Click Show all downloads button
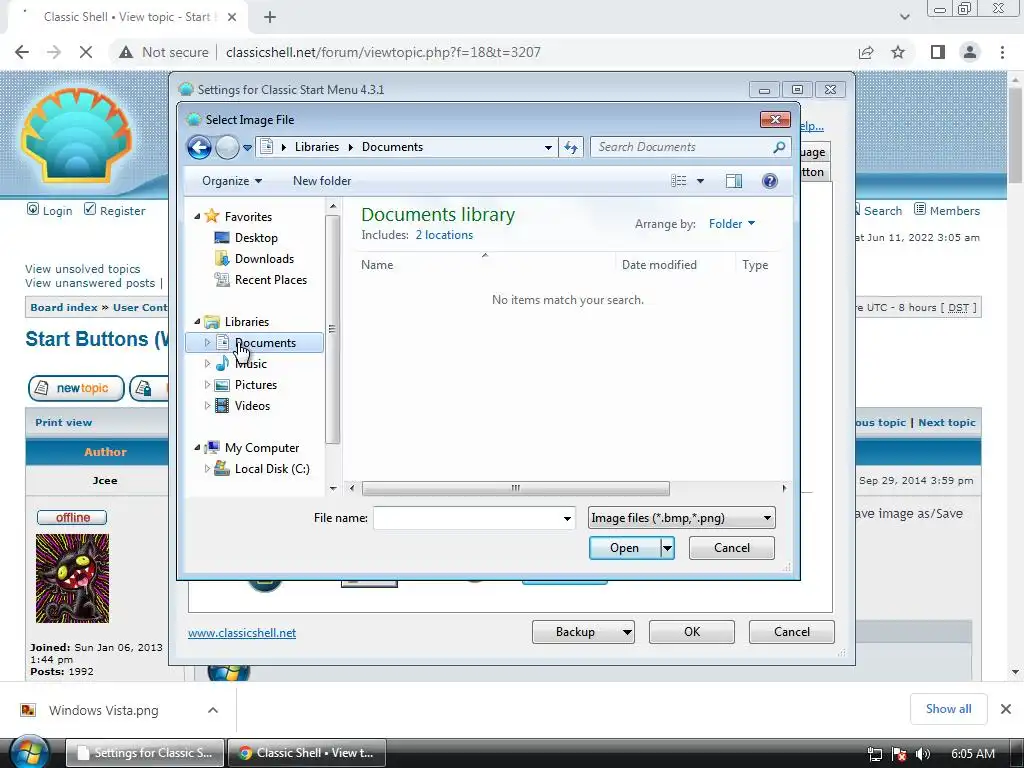This screenshot has width=1024, height=768. pyautogui.click(x=948, y=709)
